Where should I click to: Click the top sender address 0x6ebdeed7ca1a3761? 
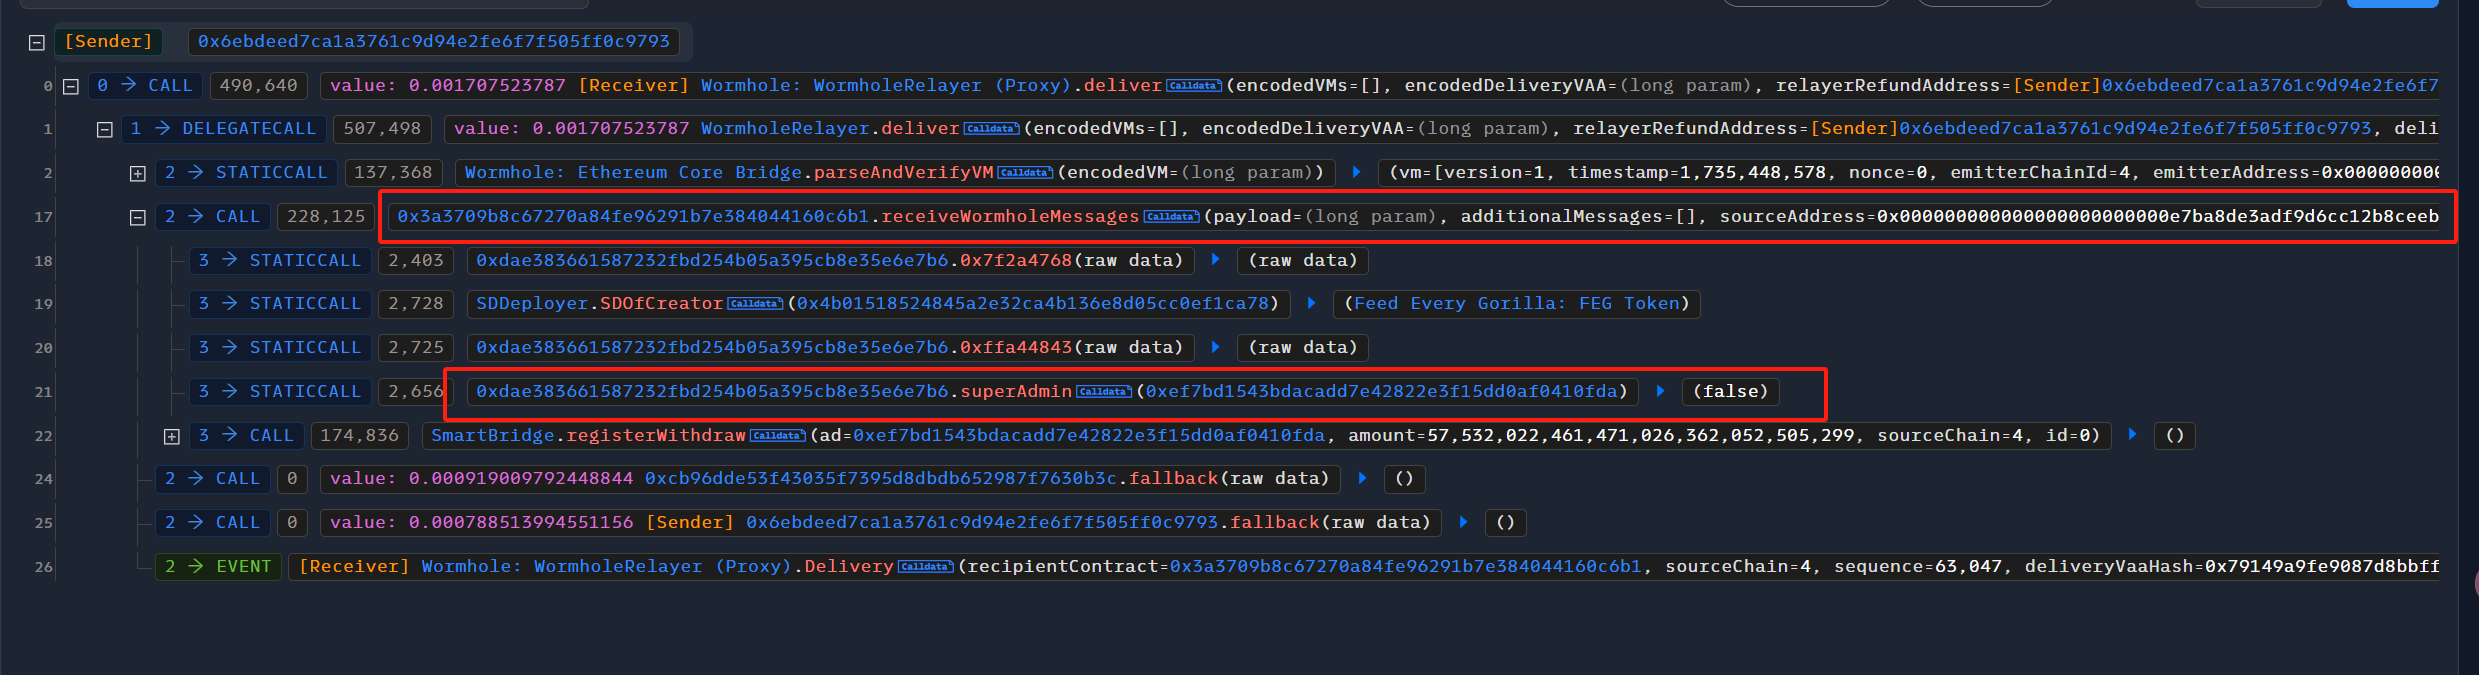point(434,42)
